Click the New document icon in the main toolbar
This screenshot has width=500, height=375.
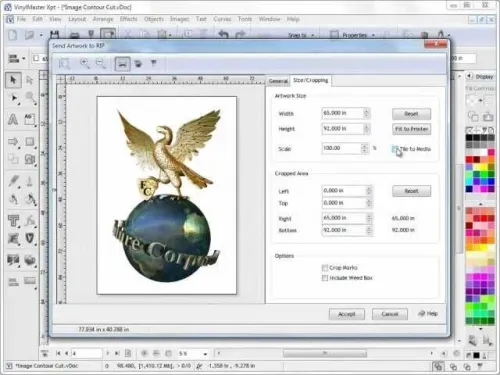click(x=13, y=35)
